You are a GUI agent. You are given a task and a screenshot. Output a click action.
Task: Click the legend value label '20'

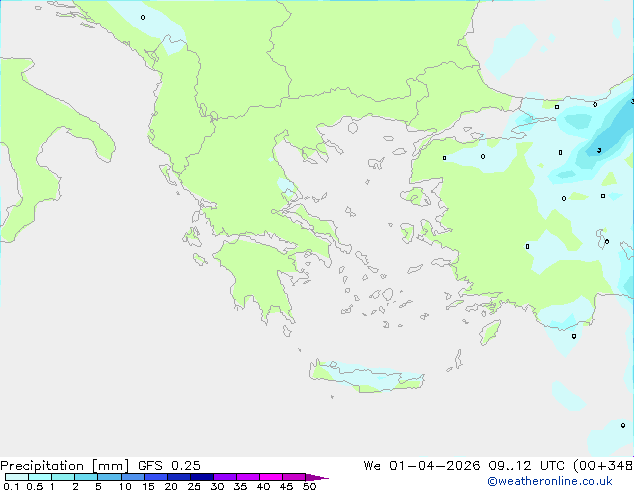tap(171, 486)
